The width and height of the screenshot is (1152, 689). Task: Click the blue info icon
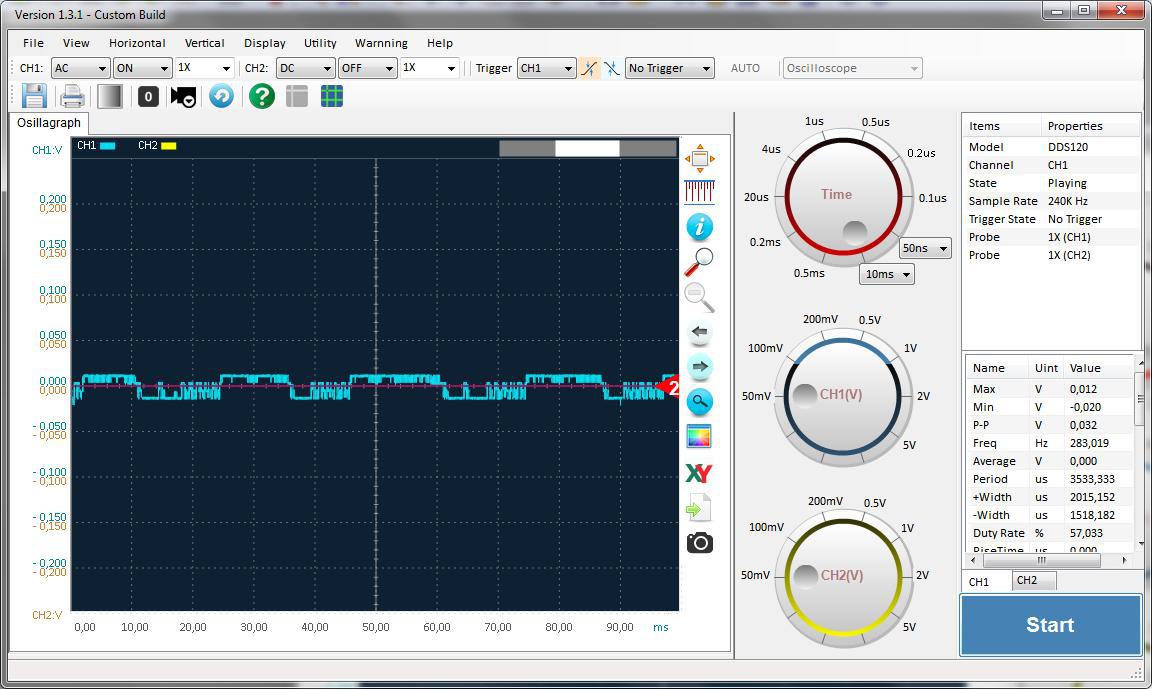pos(699,227)
